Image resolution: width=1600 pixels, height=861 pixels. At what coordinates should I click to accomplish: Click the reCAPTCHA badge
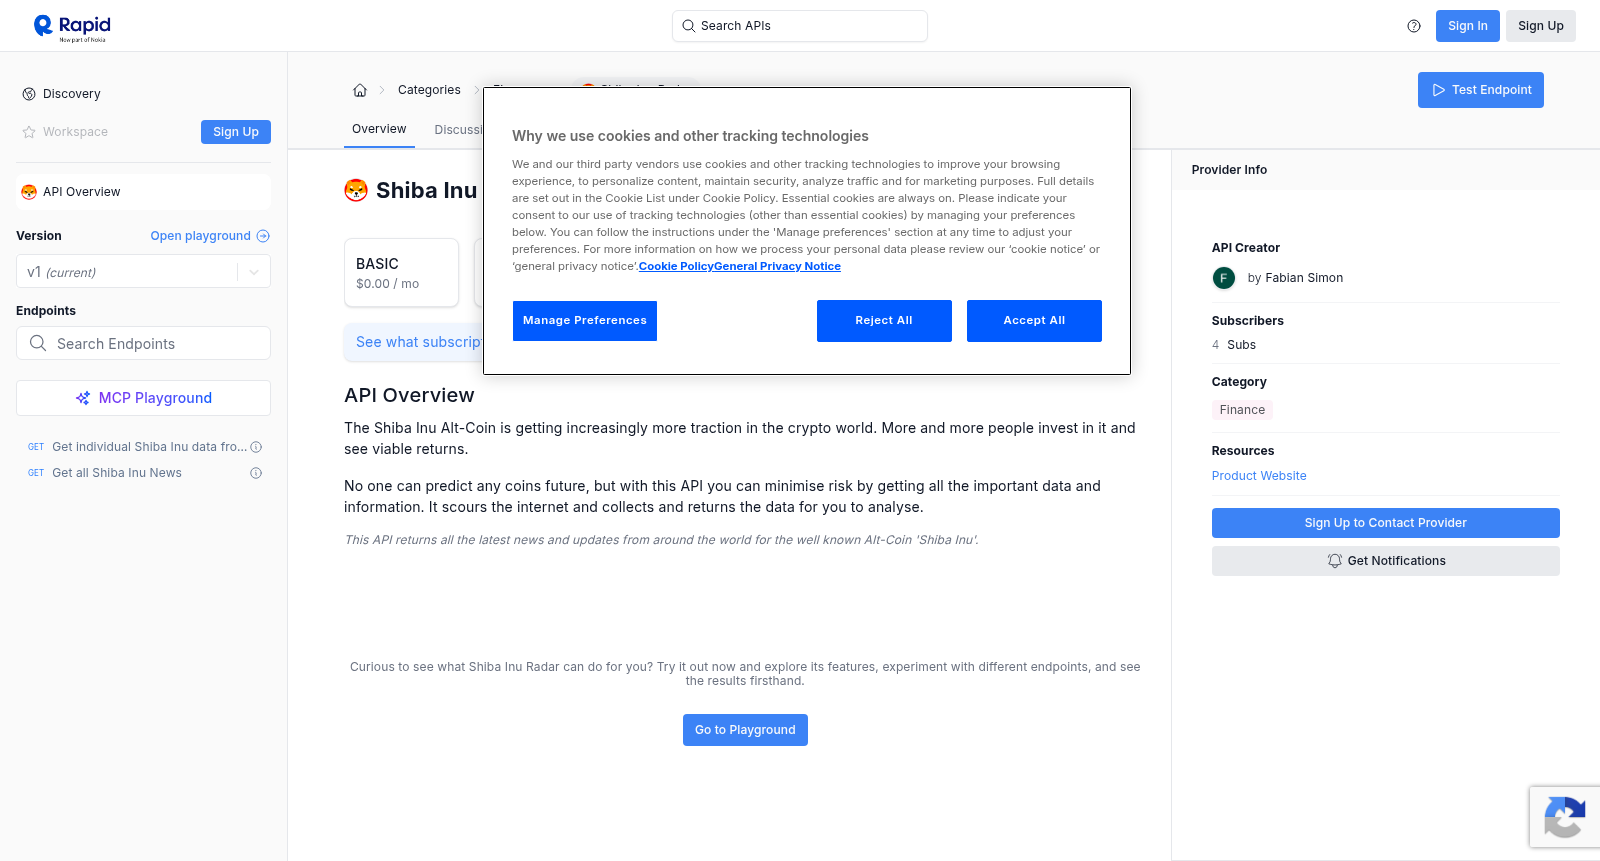tap(1565, 818)
